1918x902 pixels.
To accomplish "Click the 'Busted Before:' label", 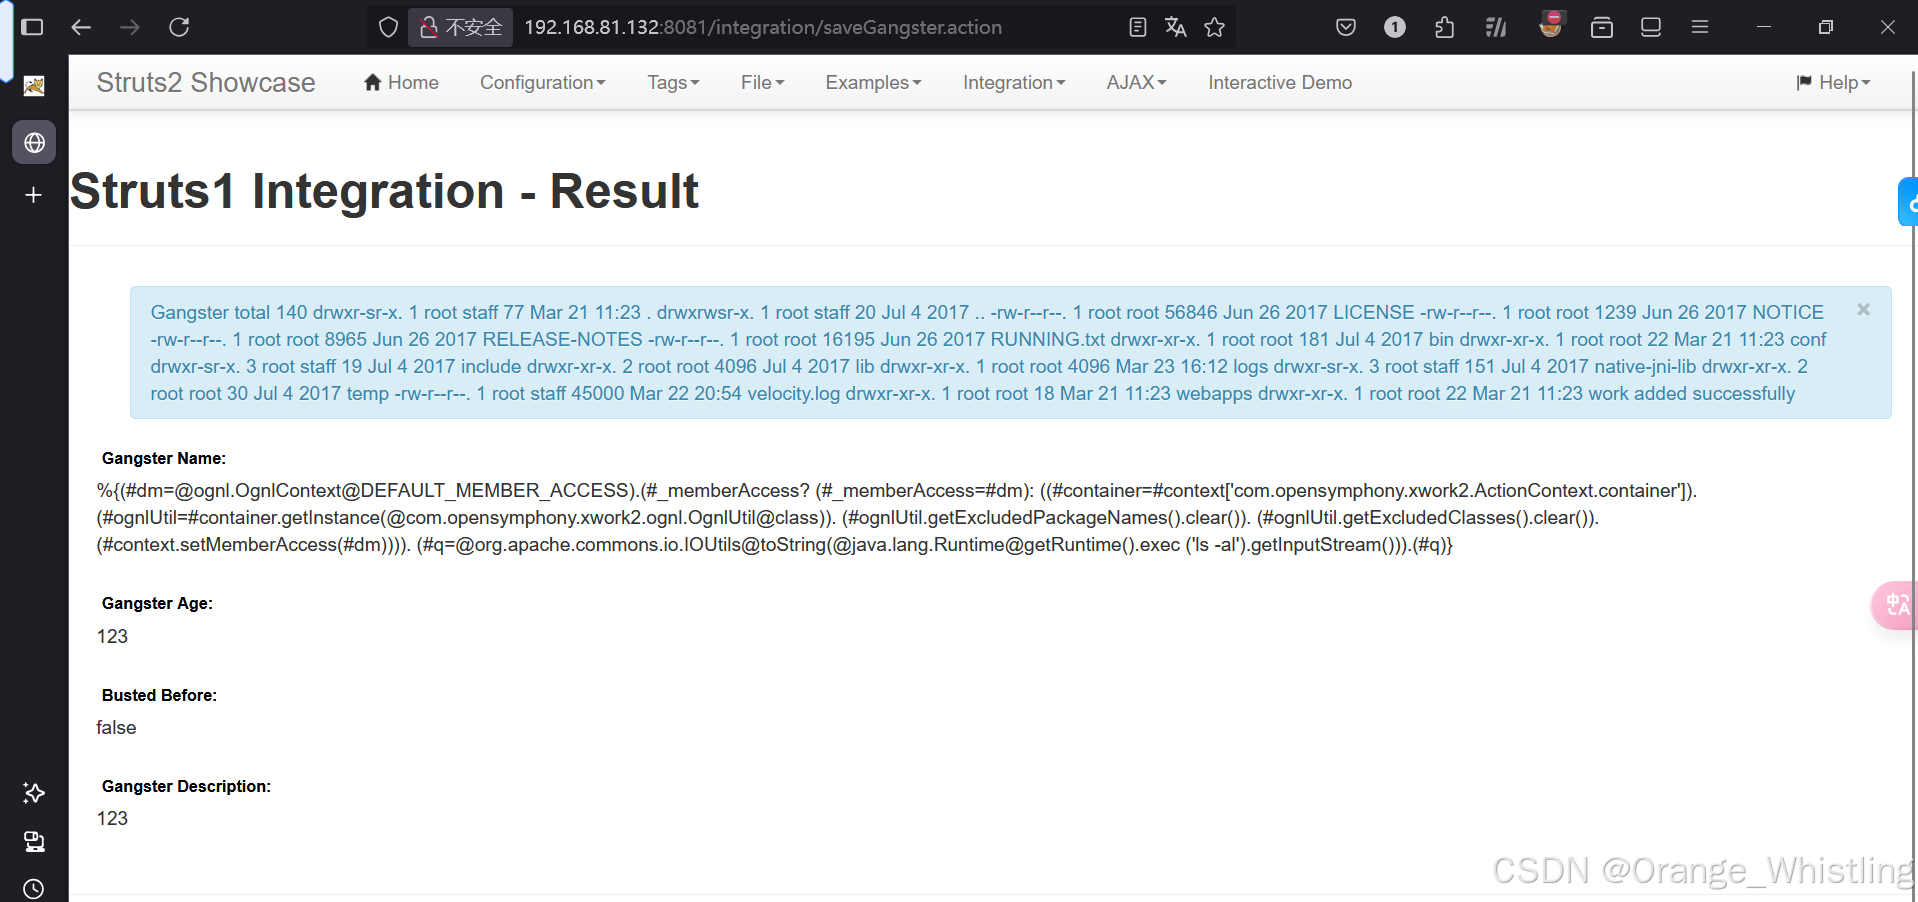I will point(159,696).
